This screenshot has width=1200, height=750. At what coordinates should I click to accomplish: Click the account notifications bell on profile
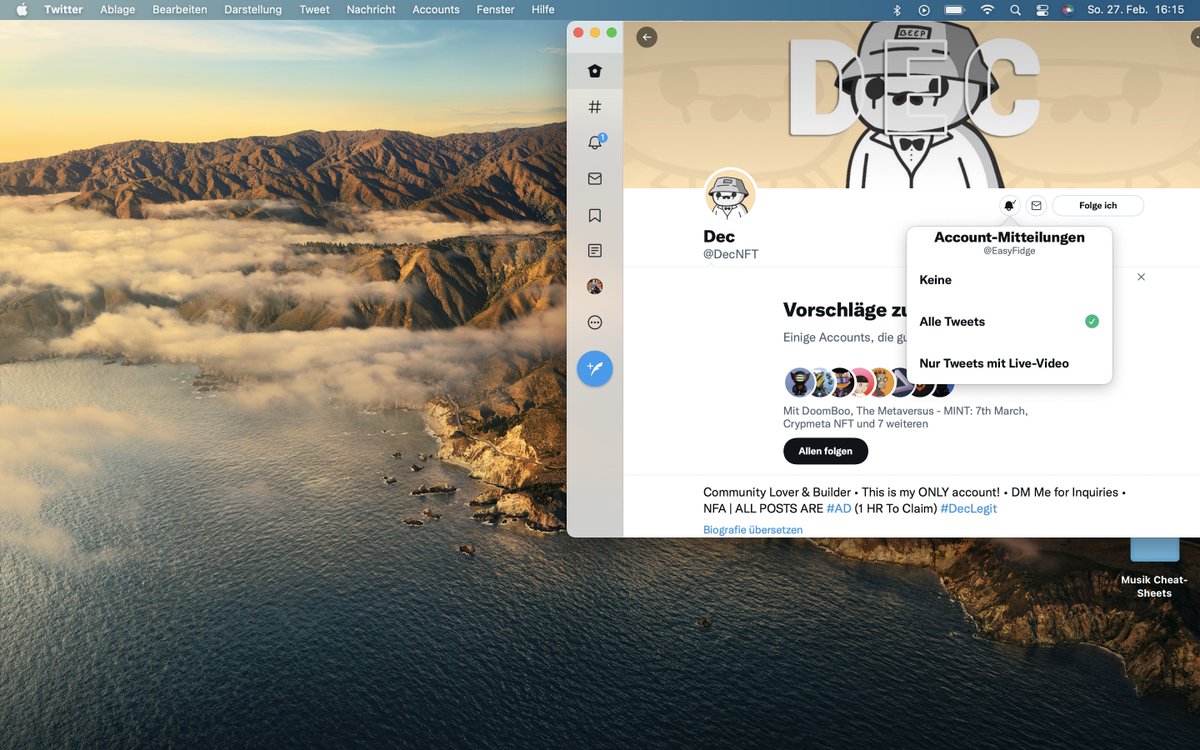(x=1009, y=205)
